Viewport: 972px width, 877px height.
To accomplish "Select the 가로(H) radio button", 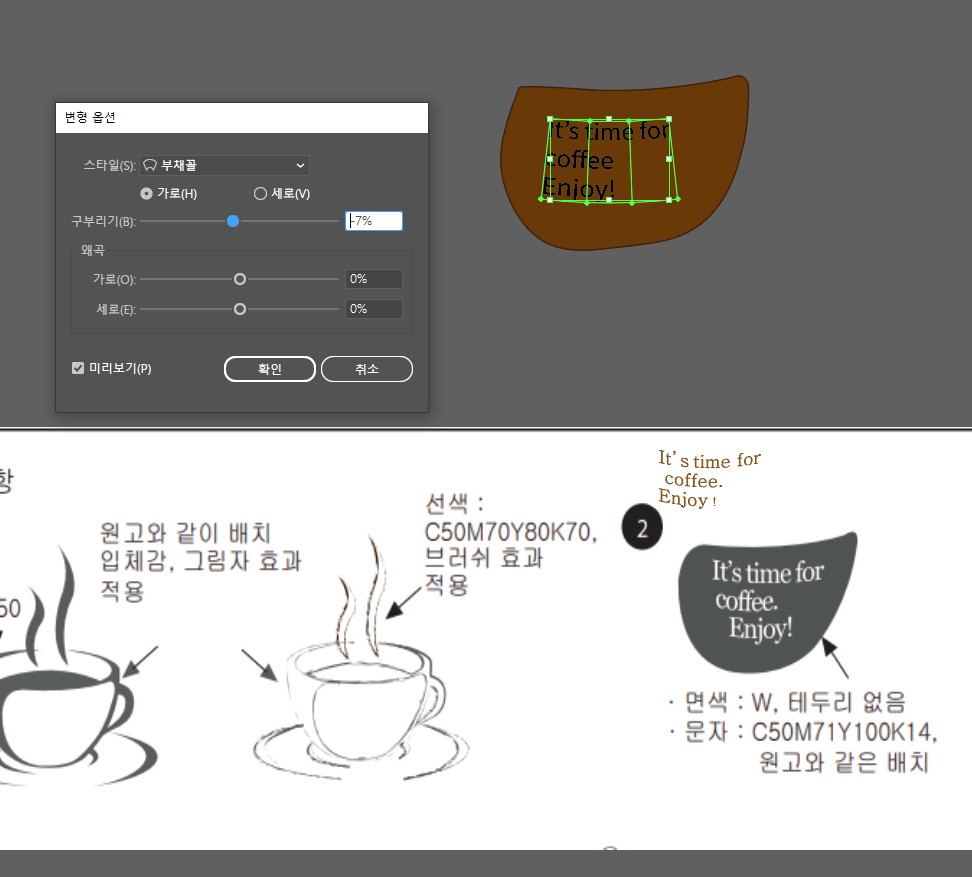I will pyautogui.click(x=146, y=194).
